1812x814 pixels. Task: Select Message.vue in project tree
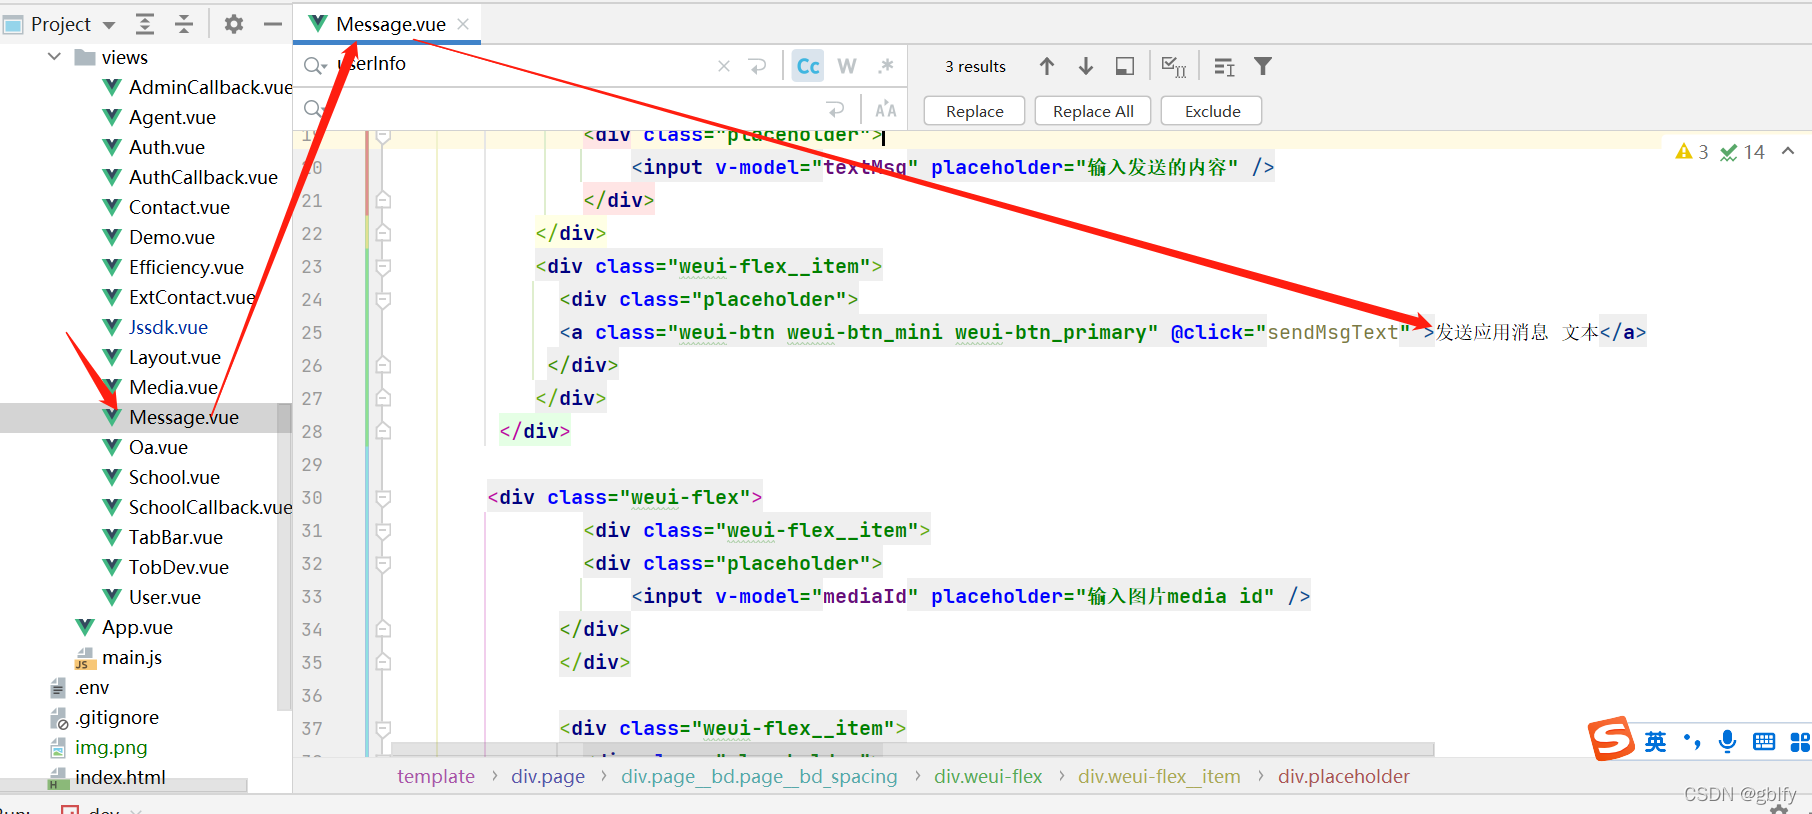(x=183, y=417)
